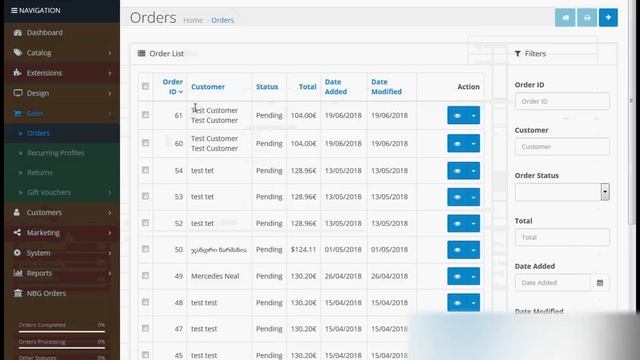Click the Reports chart icon
640x360 pixels.
coord(18,273)
